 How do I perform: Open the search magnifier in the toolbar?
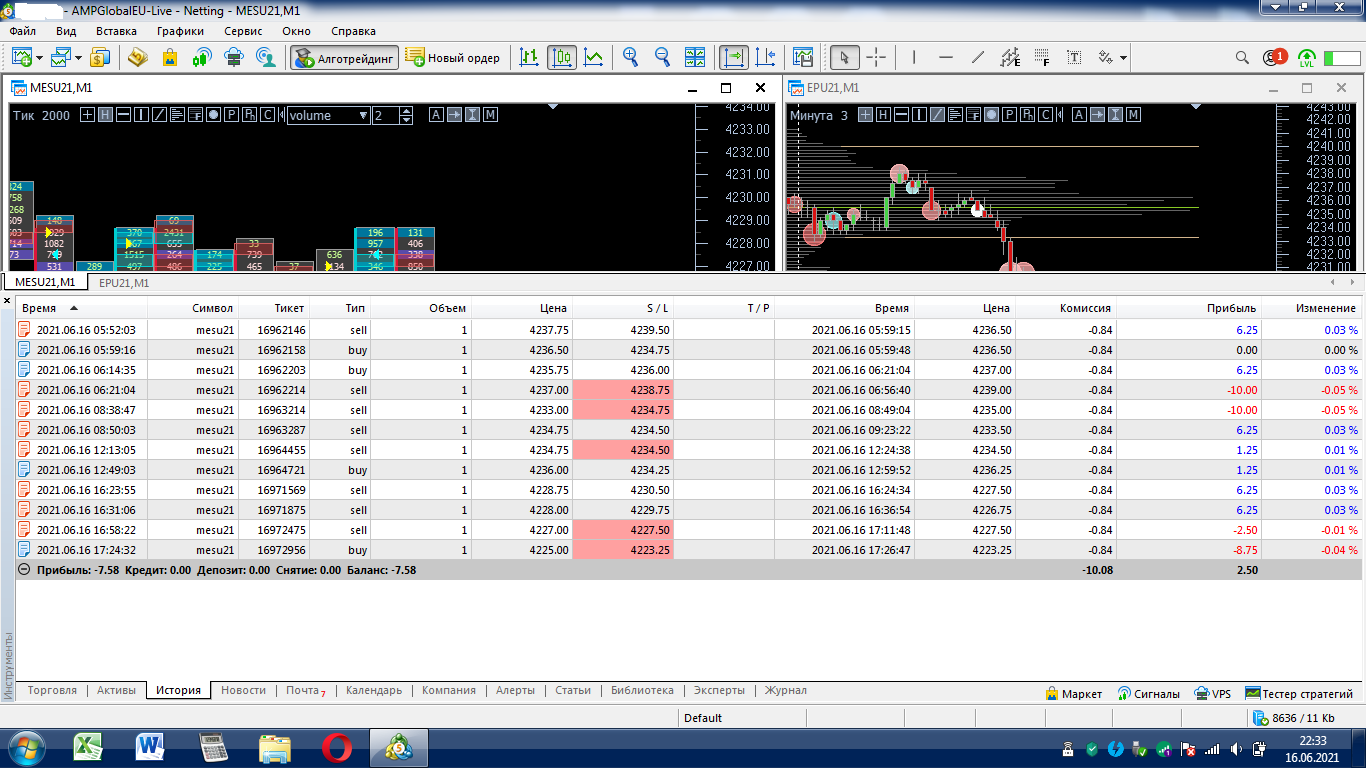tap(1243, 57)
